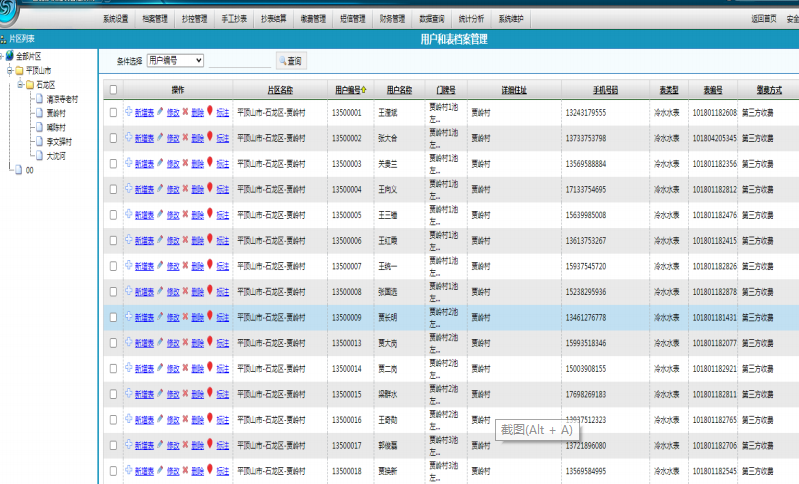The image size is (799, 484).
Task: Click the pencil edit icon for user 13500003
Action: click(160, 163)
